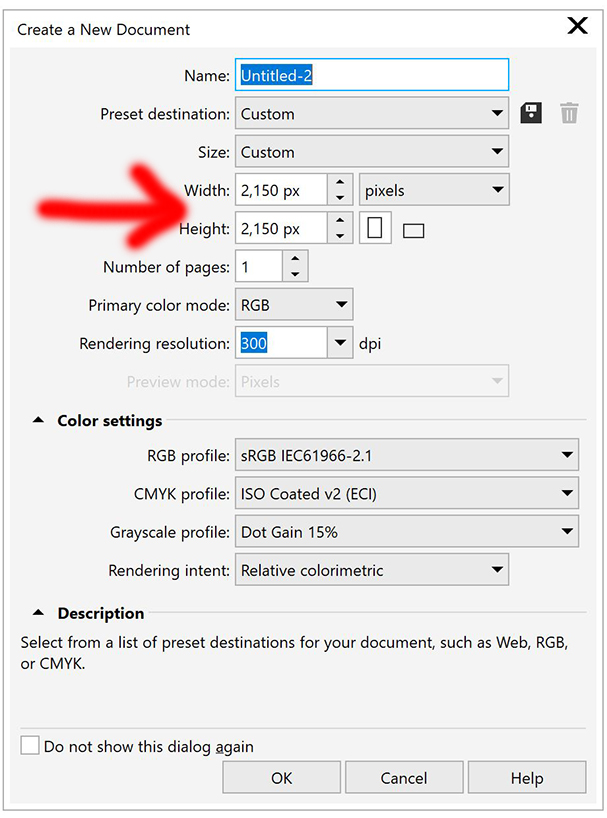Decrease number of pages with down arrow
The width and height of the screenshot is (607, 818).
[x=295, y=274]
